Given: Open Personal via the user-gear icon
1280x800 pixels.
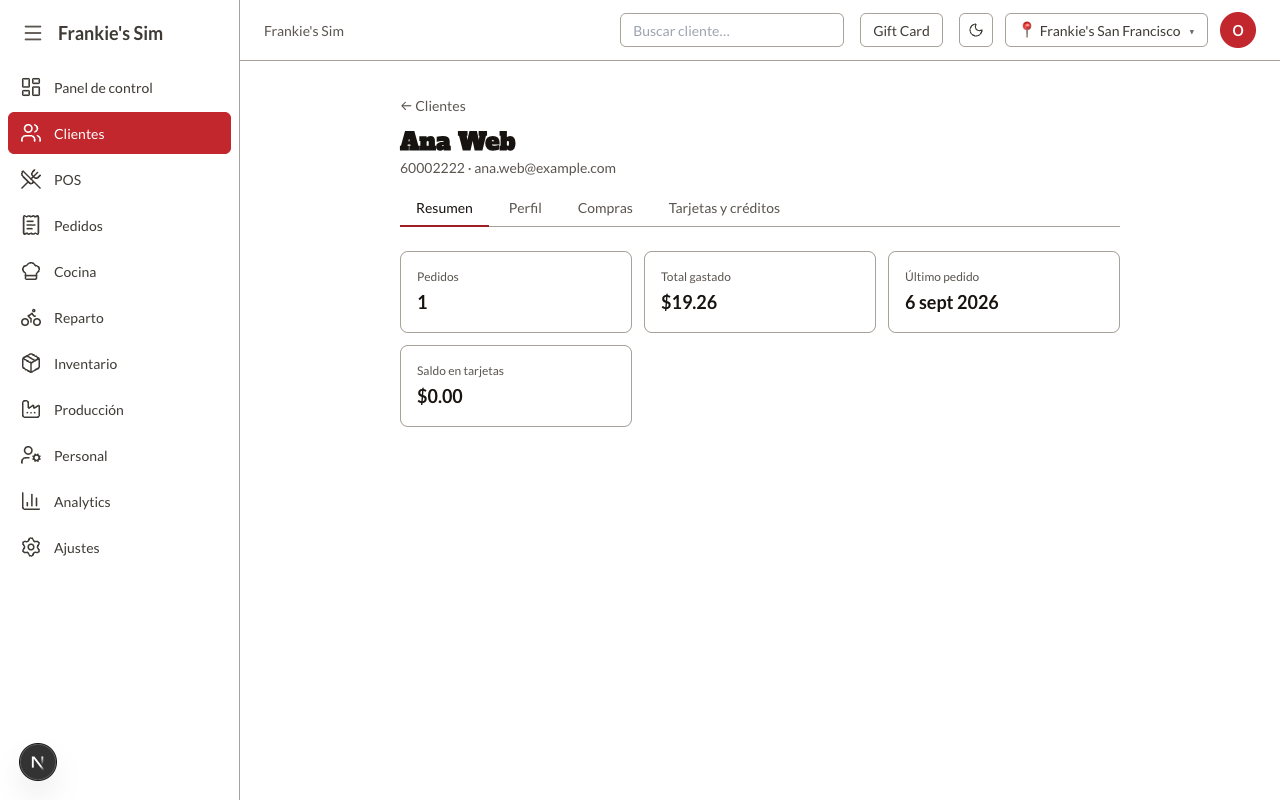Looking at the screenshot, I should pyautogui.click(x=31, y=455).
